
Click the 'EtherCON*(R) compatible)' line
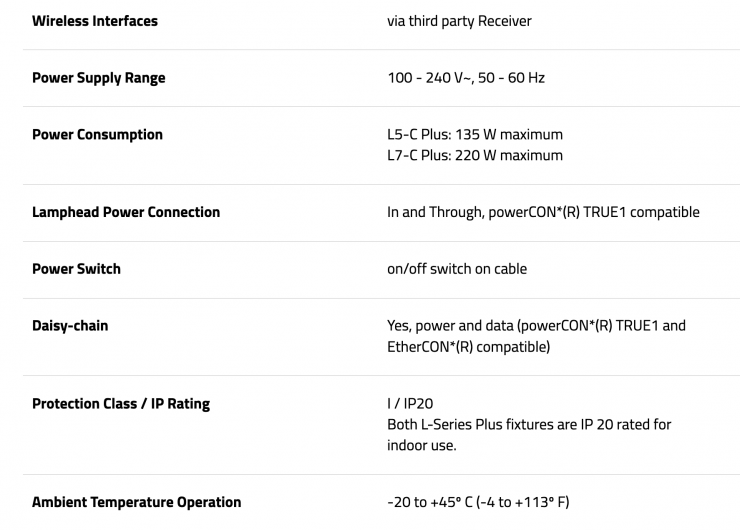click(468, 346)
